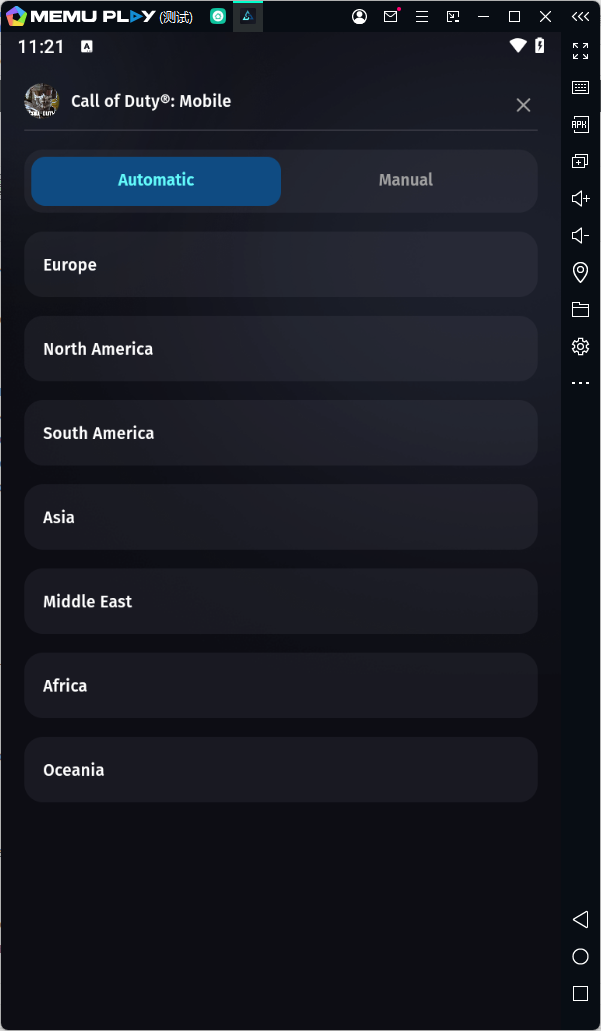Open the MEmu hamburger menu in title bar
The image size is (601, 1031).
422,17
